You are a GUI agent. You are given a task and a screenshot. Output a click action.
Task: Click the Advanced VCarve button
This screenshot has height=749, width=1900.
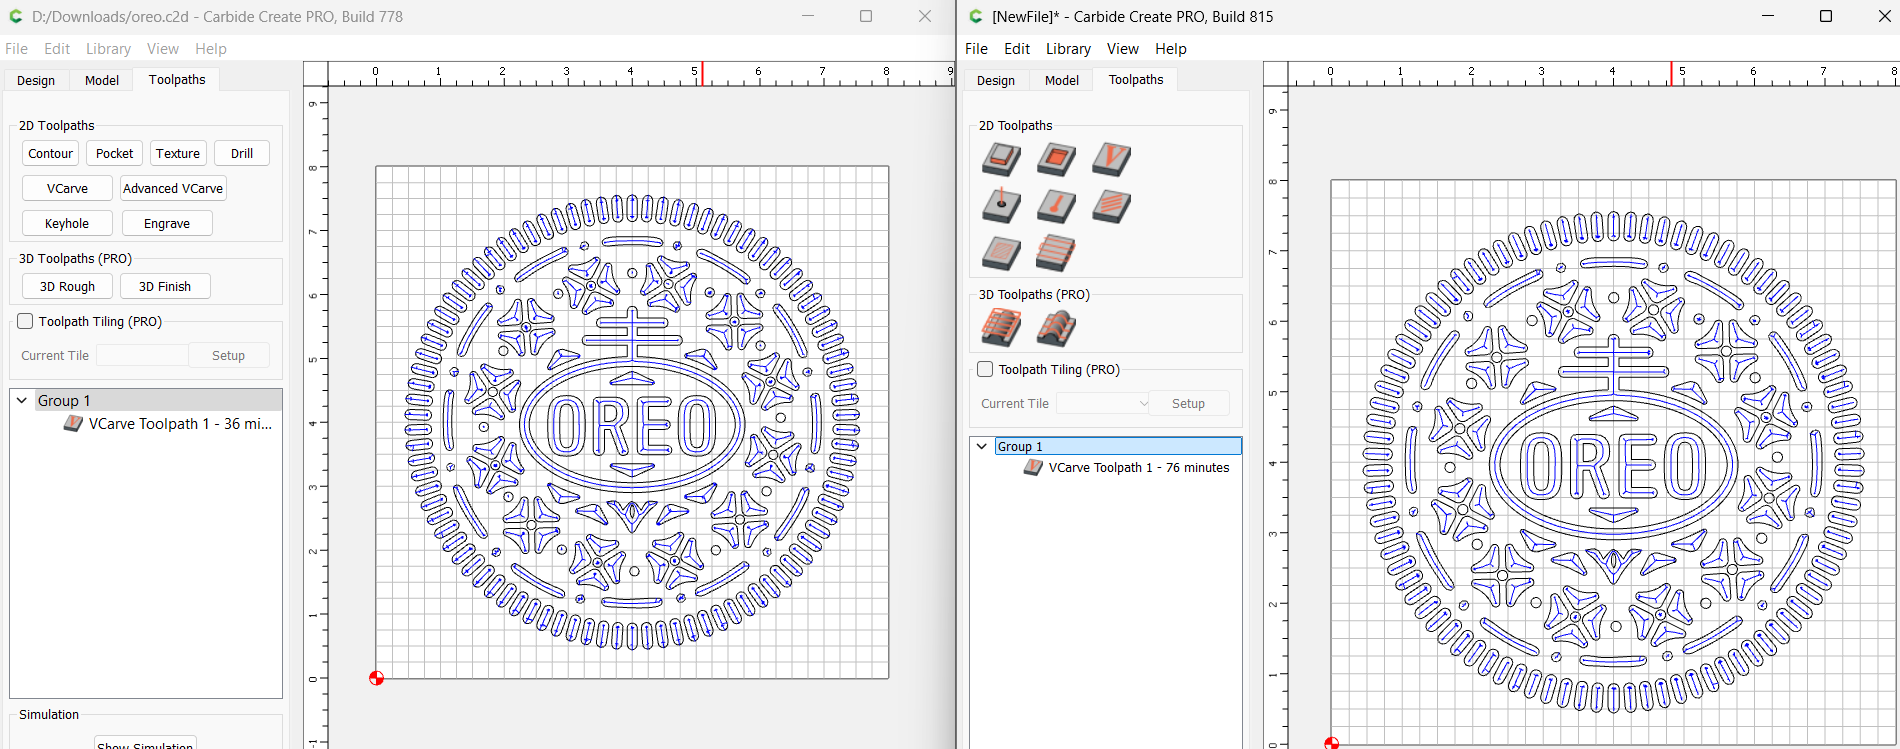173,188
